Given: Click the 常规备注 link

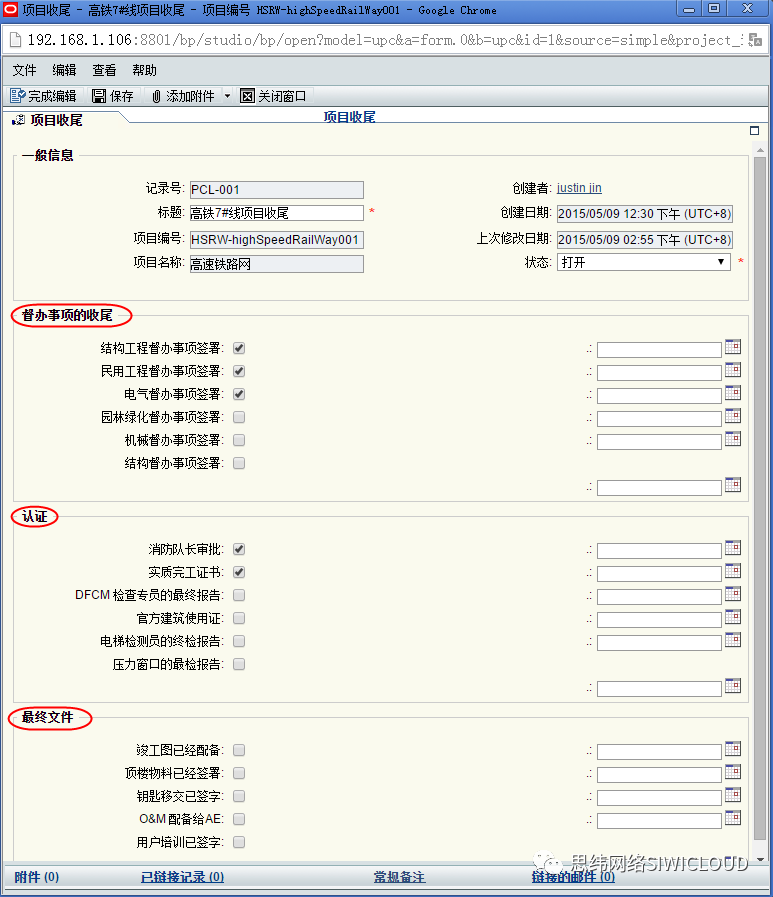Looking at the screenshot, I should (399, 877).
